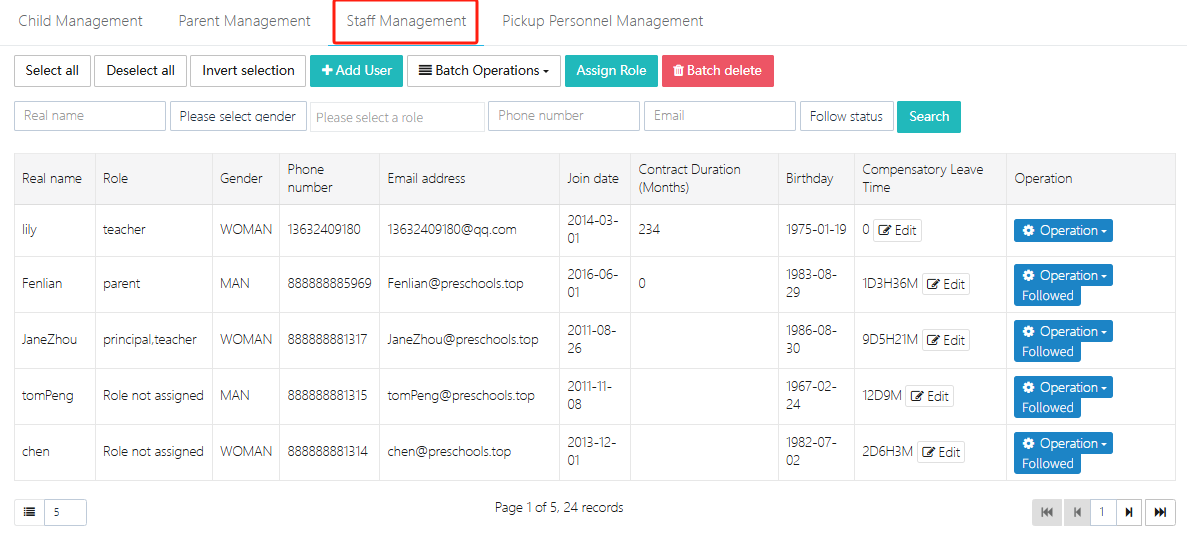The image size is (1187, 544).
Task: Toggle Followed status for Fenlian
Action: pyautogui.click(x=1047, y=296)
